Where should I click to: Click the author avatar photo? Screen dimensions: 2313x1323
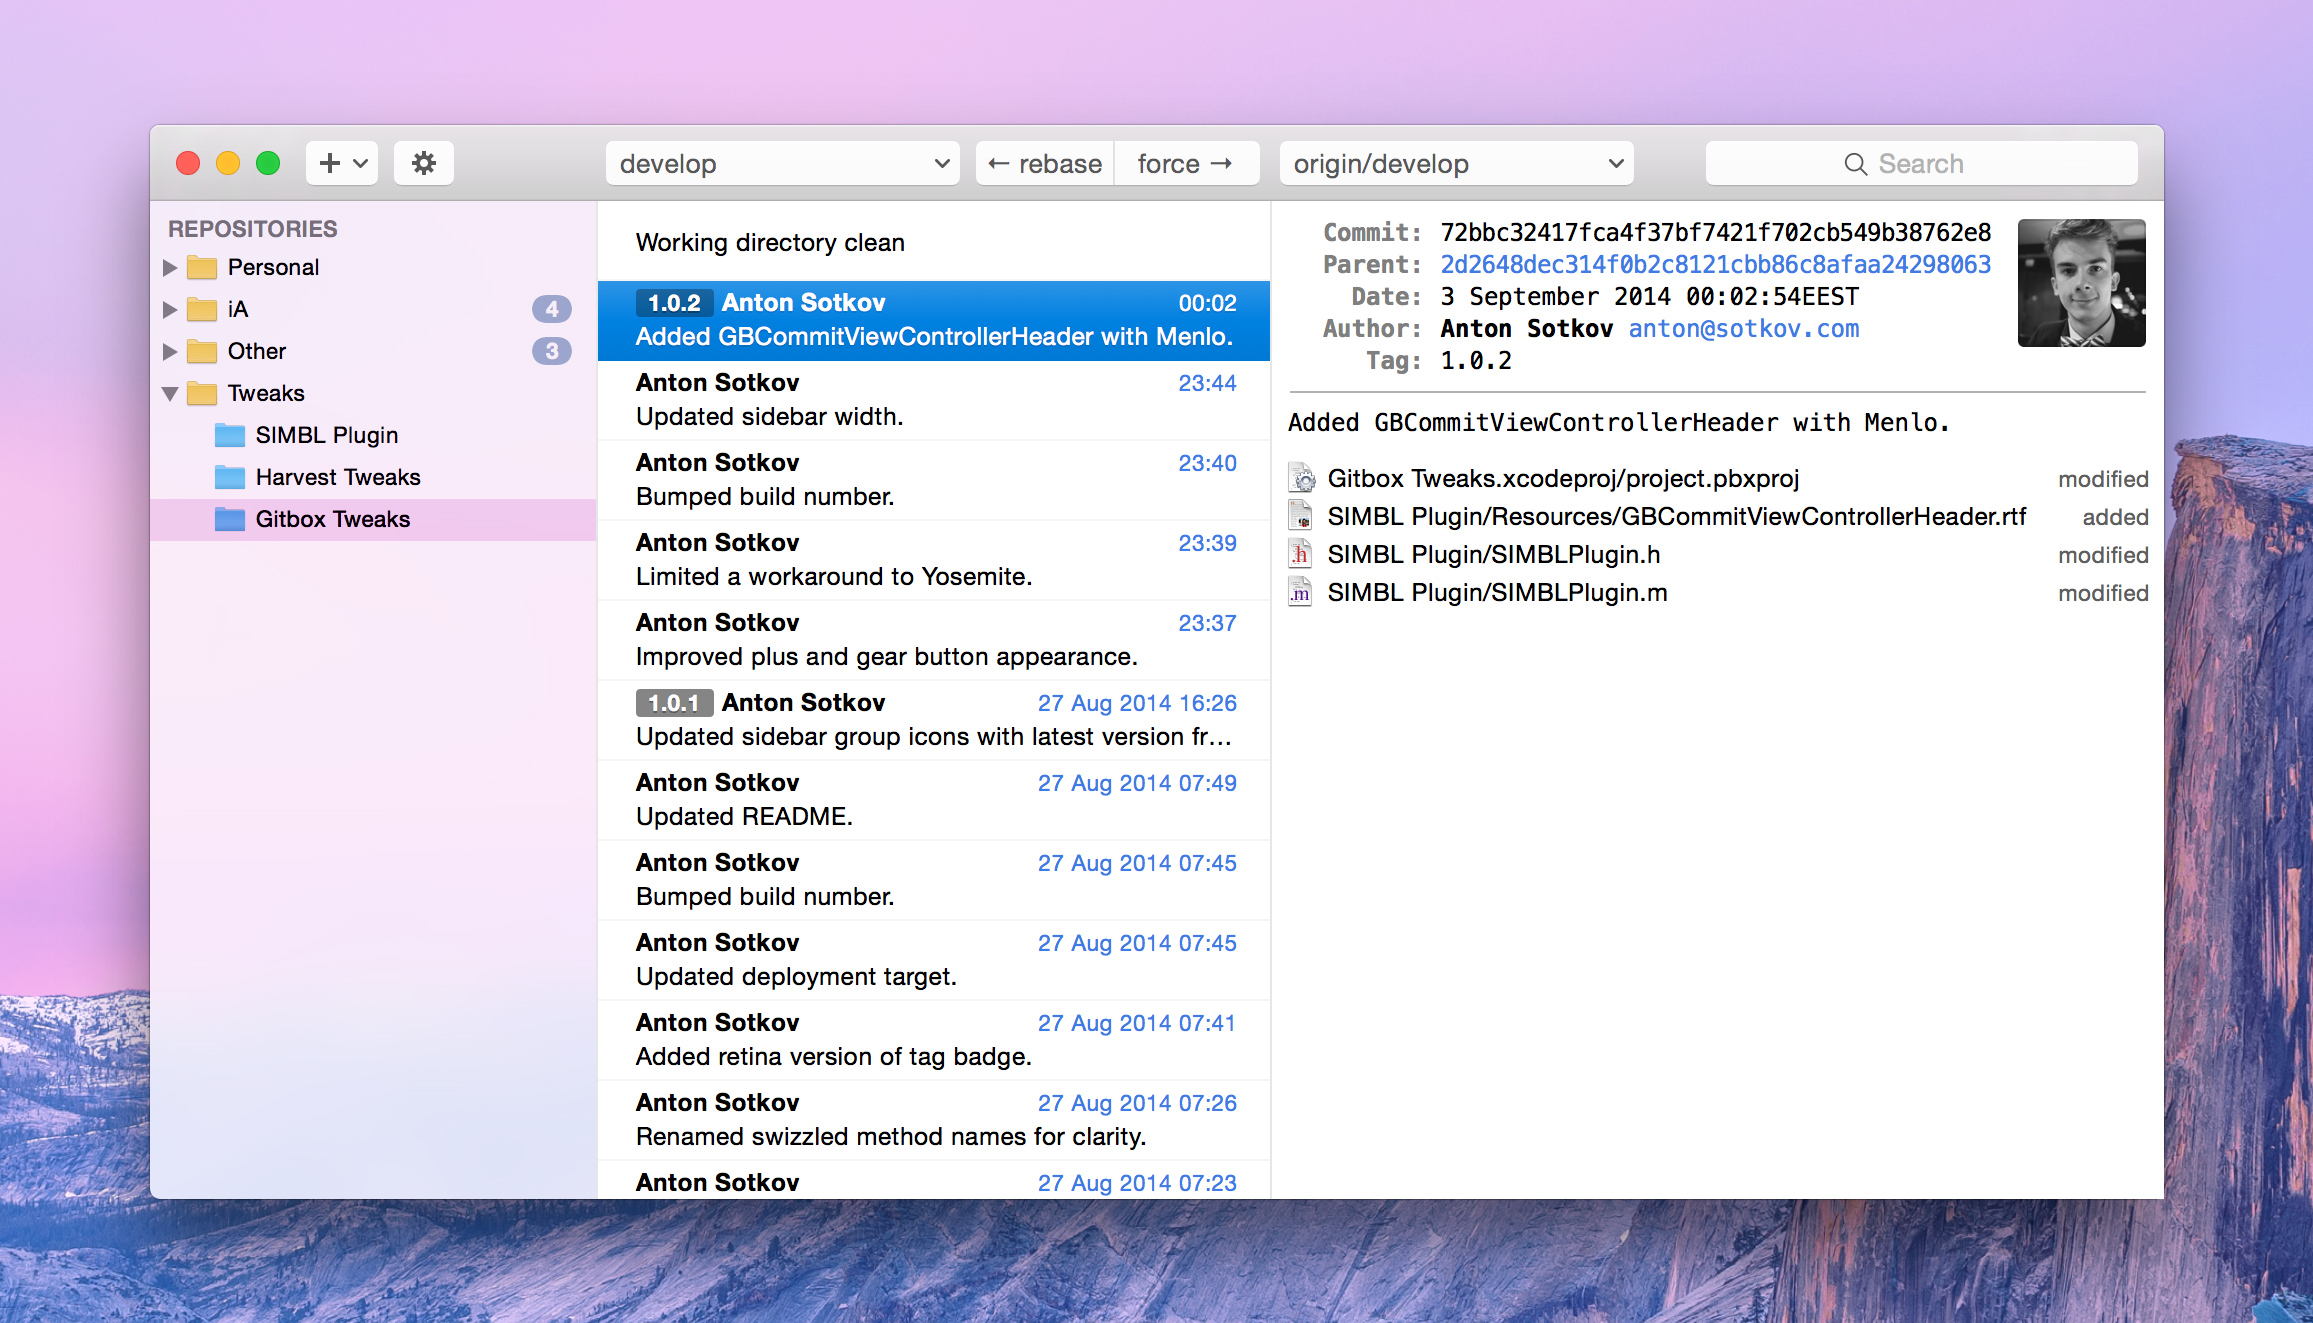2081,283
